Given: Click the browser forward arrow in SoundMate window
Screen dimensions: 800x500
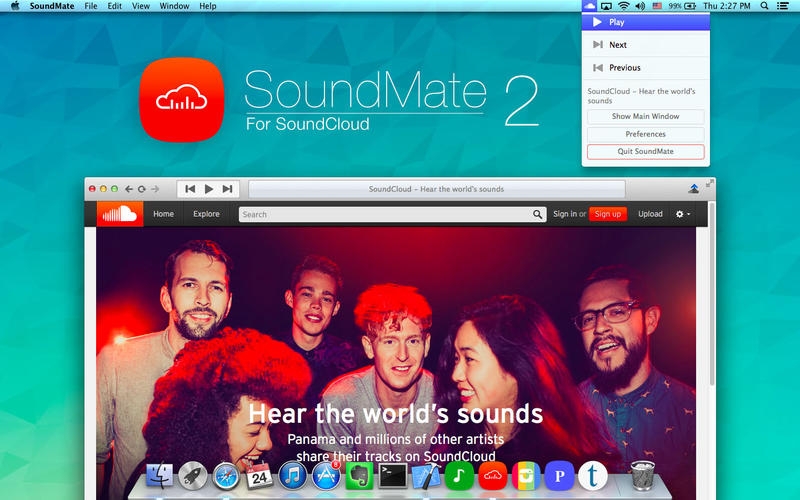Looking at the screenshot, I should 155,189.
